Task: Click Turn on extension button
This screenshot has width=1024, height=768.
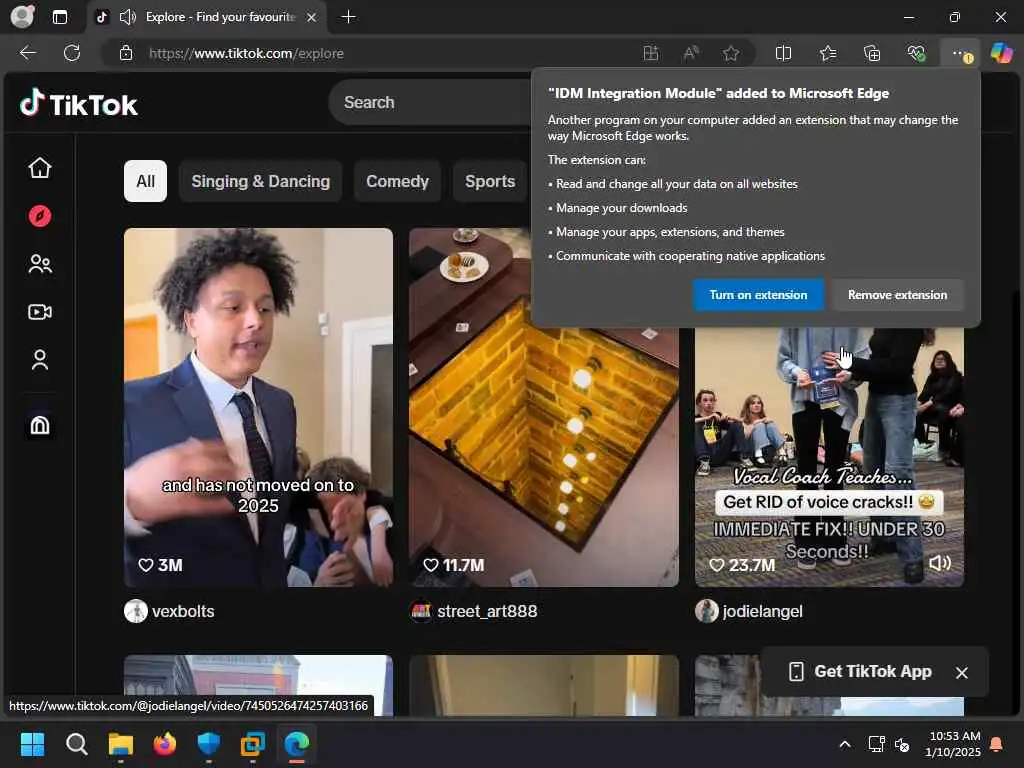Action: 758,295
